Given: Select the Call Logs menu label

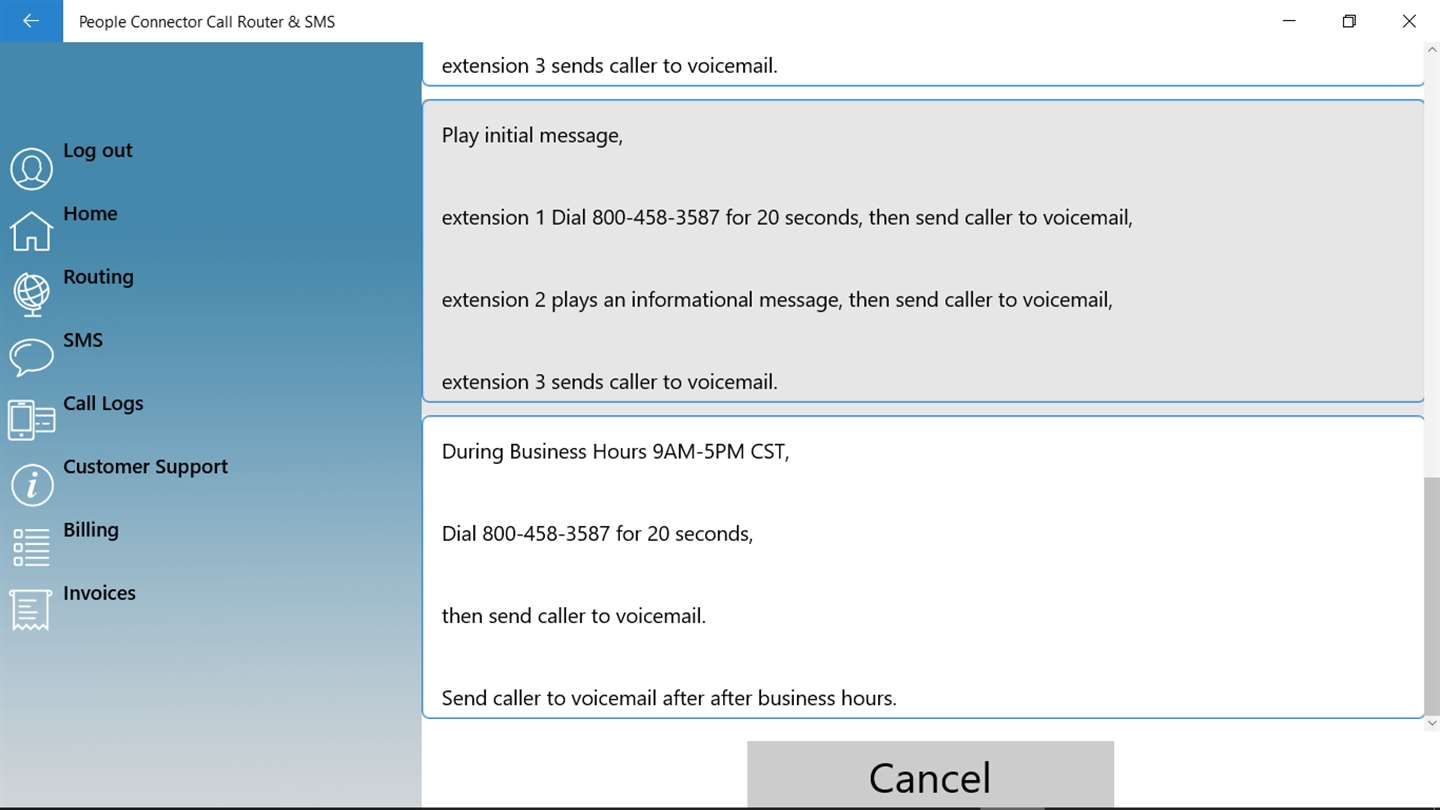Looking at the screenshot, I should (103, 403).
